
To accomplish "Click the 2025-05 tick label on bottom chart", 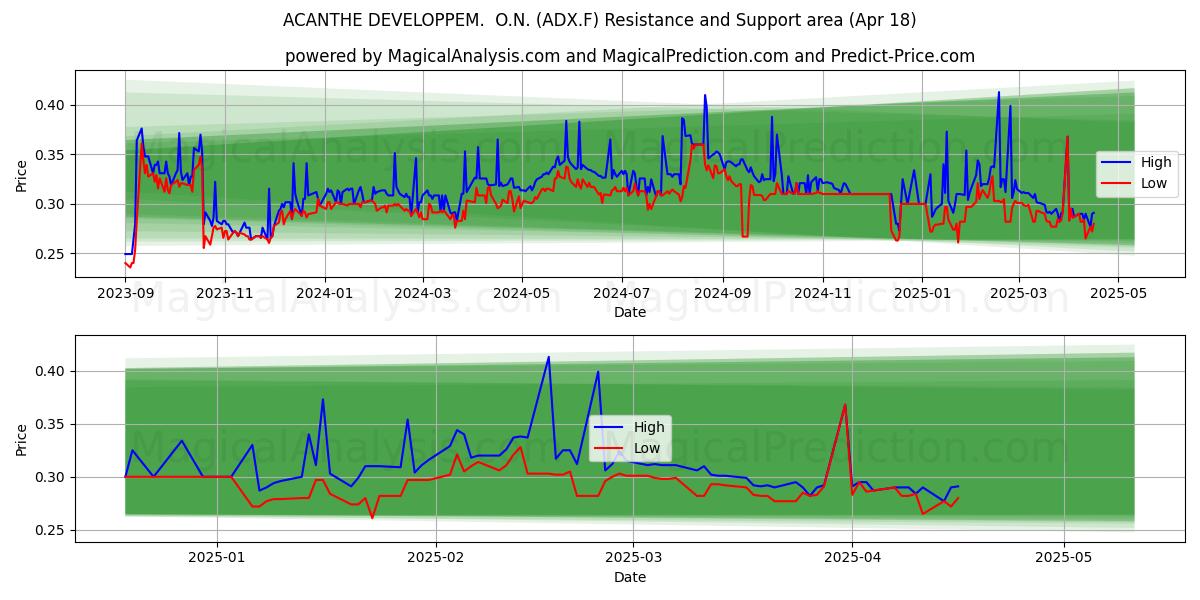I will pyautogui.click(x=1064, y=559).
